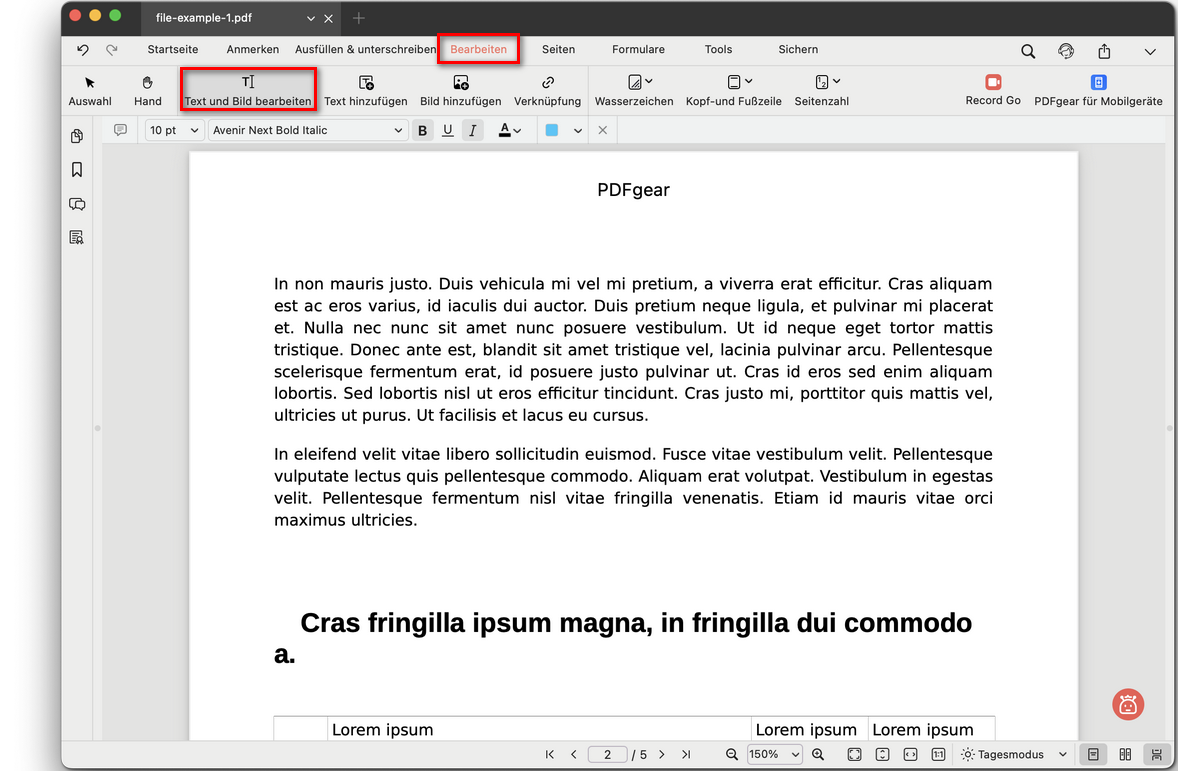1178x771 pixels.
Task: Click the light blue color swatch
Action: (552, 130)
